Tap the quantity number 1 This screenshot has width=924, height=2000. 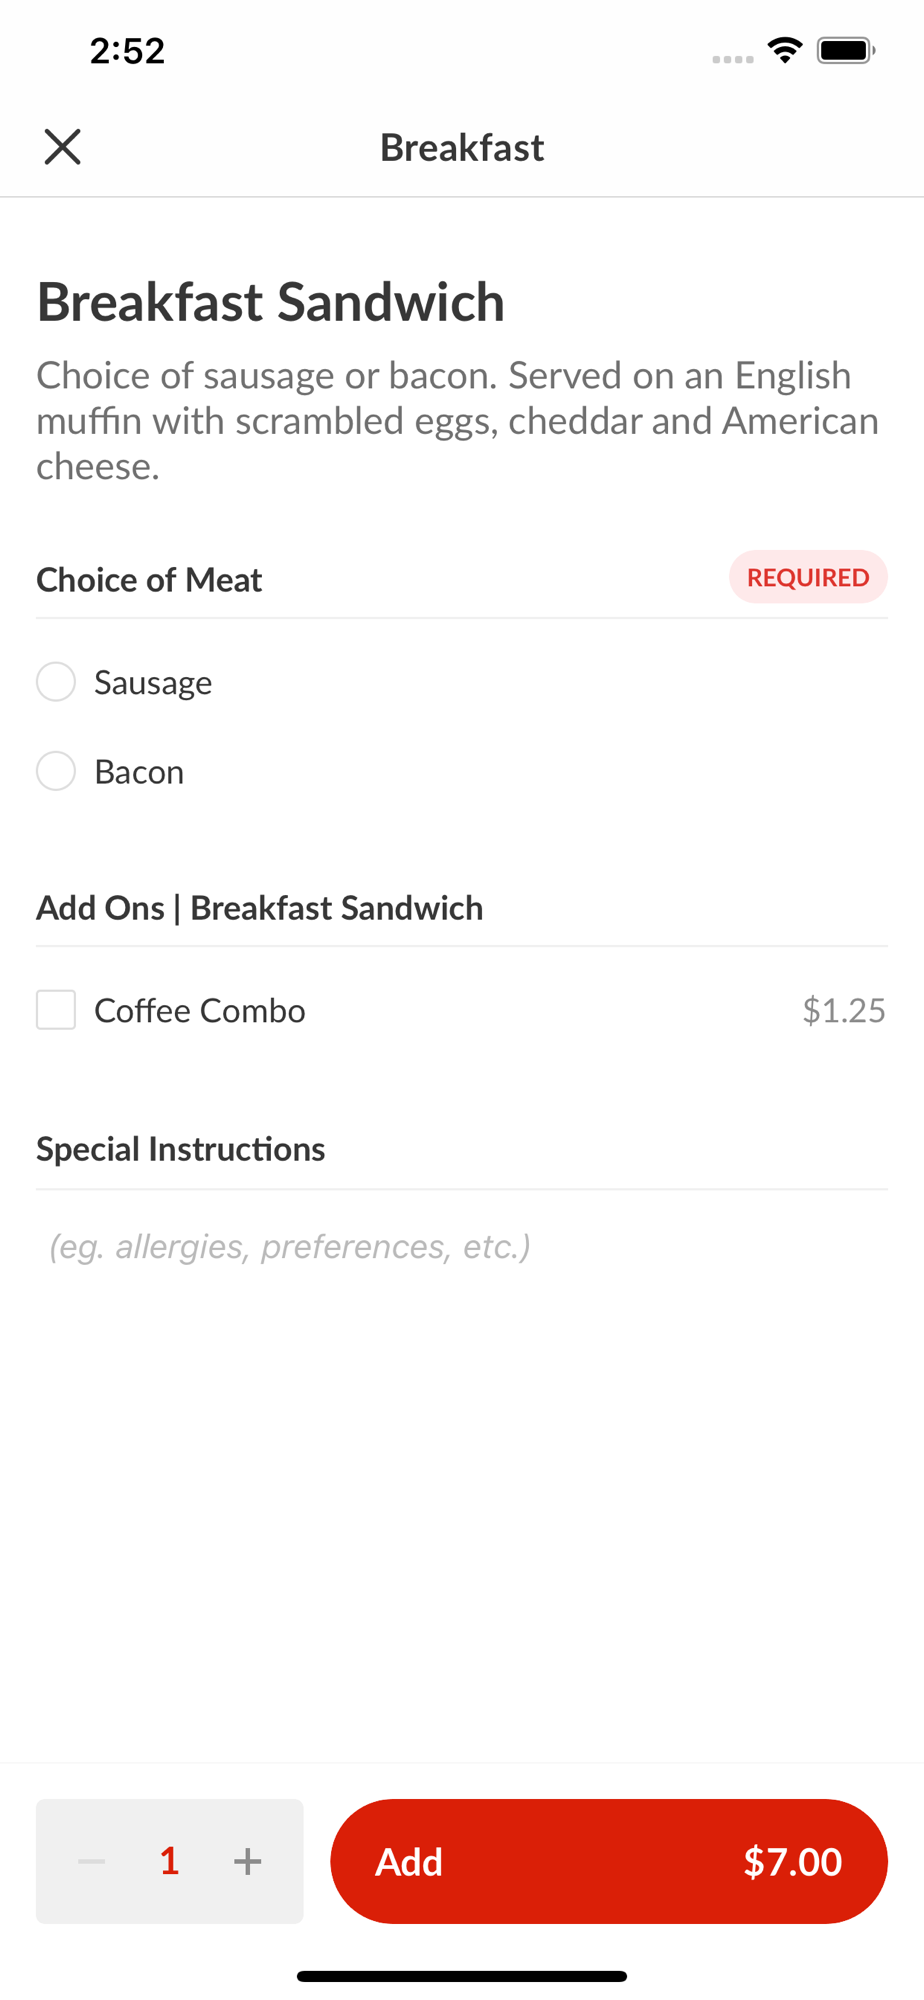(x=170, y=1861)
